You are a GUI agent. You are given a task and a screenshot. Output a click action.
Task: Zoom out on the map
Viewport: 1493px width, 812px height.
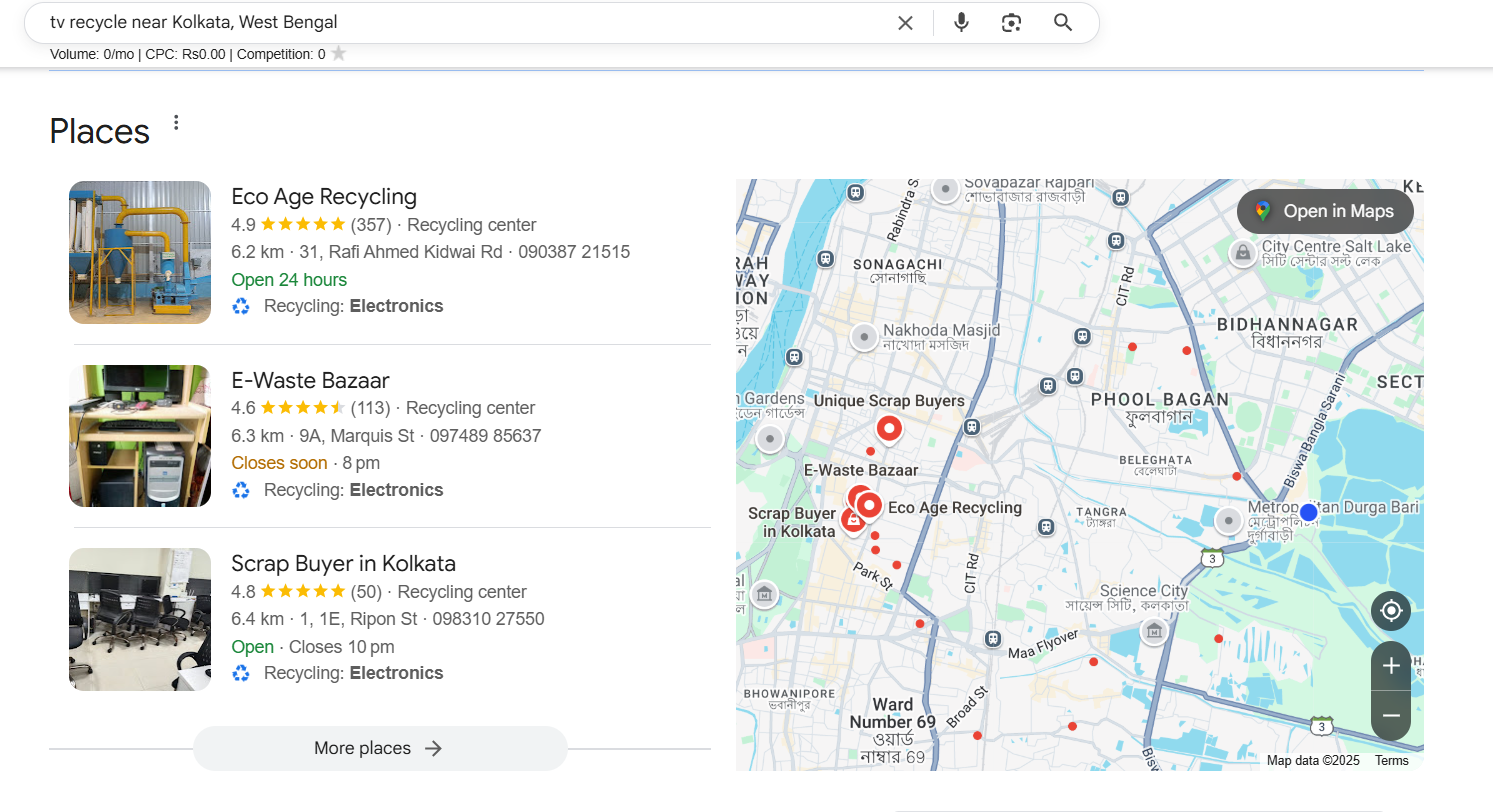1391,715
